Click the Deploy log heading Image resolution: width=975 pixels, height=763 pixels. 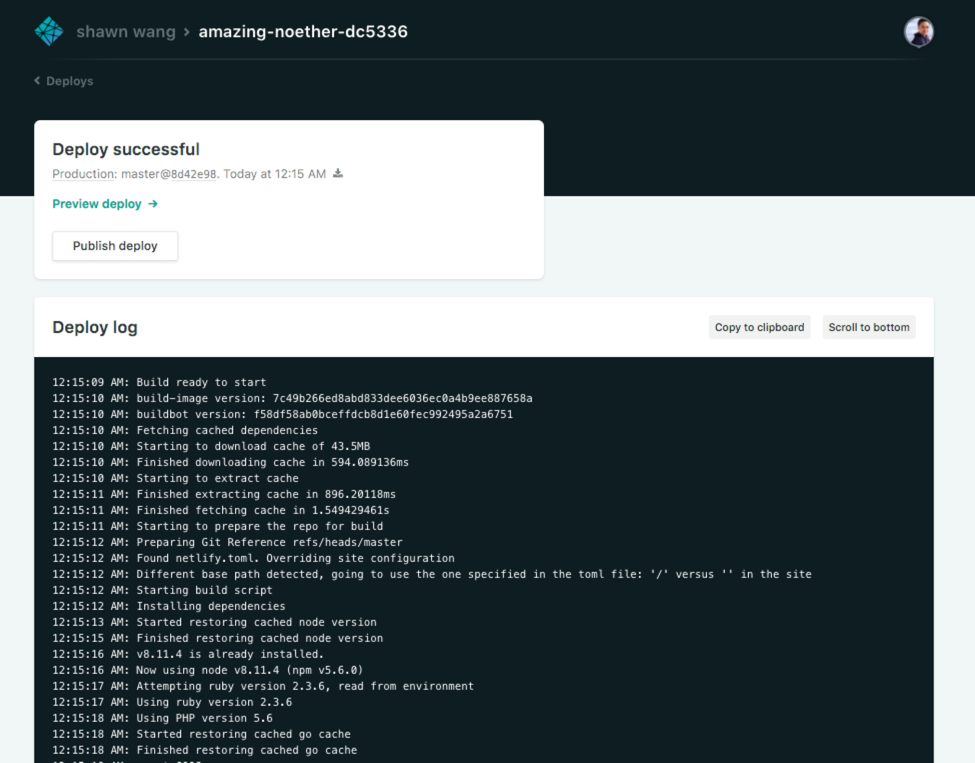[x=95, y=327]
